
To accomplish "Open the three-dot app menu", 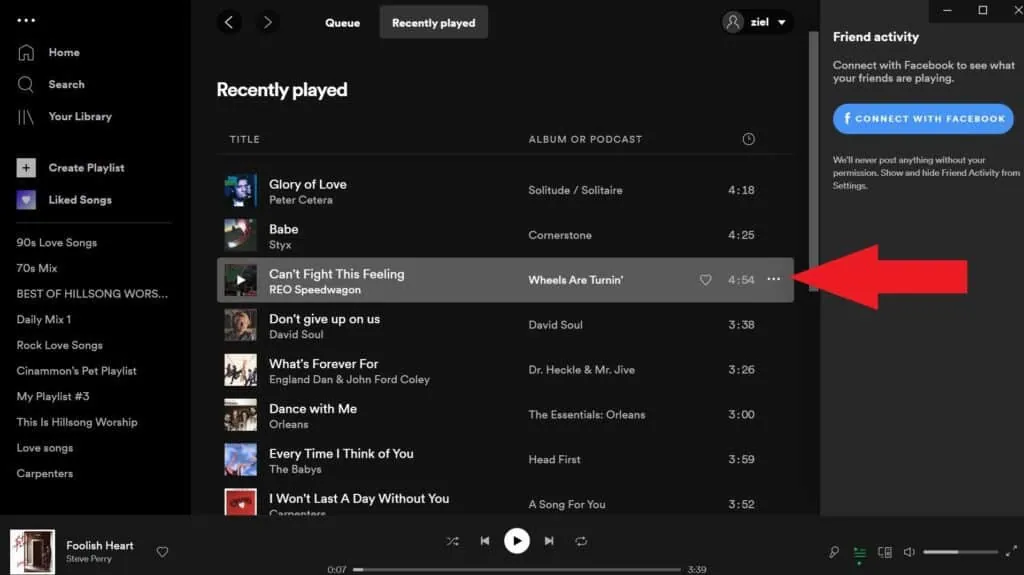I will coord(26,20).
